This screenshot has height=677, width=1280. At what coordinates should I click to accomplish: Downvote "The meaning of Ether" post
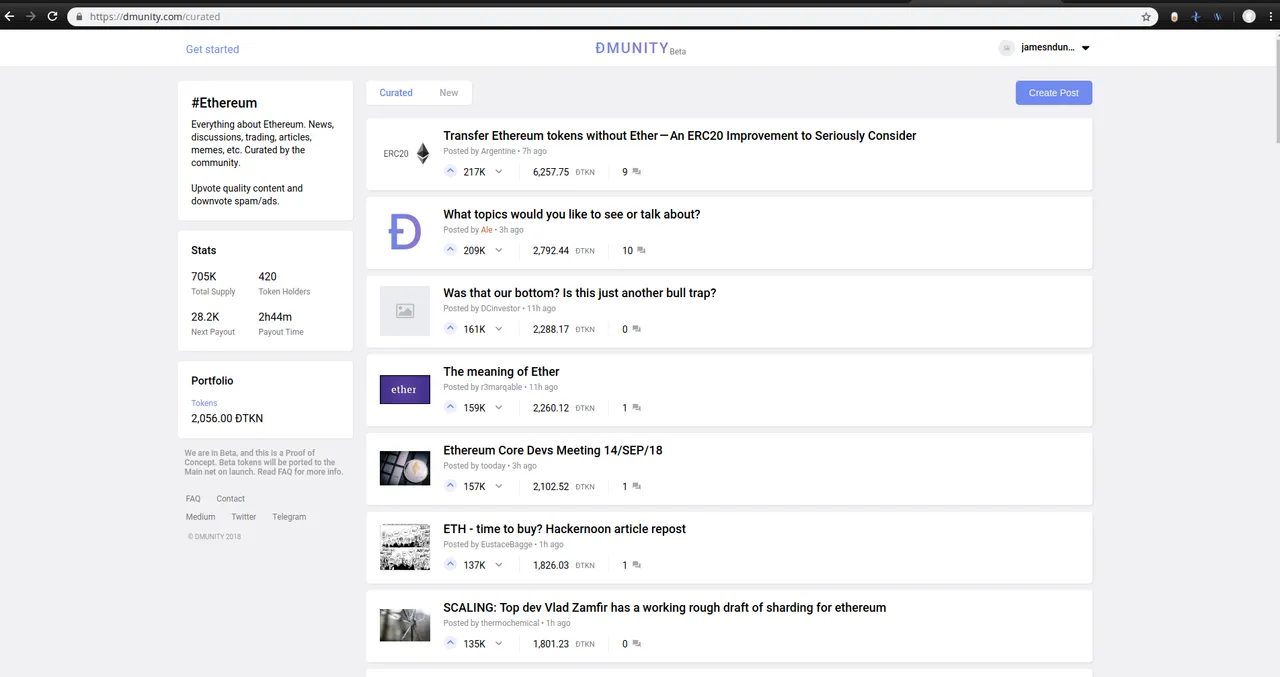tap(499, 407)
